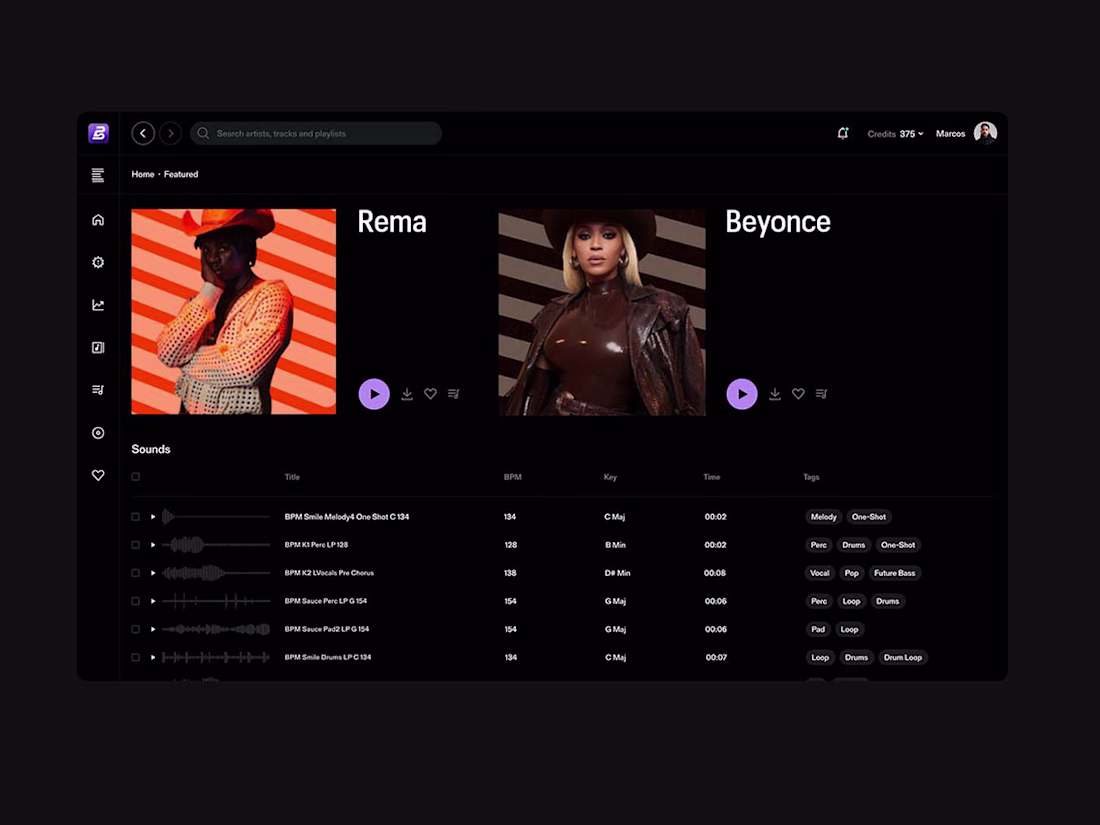This screenshot has width=1100, height=825.
Task: Download the Rema pack
Action: pyautogui.click(x=407, y=394)
